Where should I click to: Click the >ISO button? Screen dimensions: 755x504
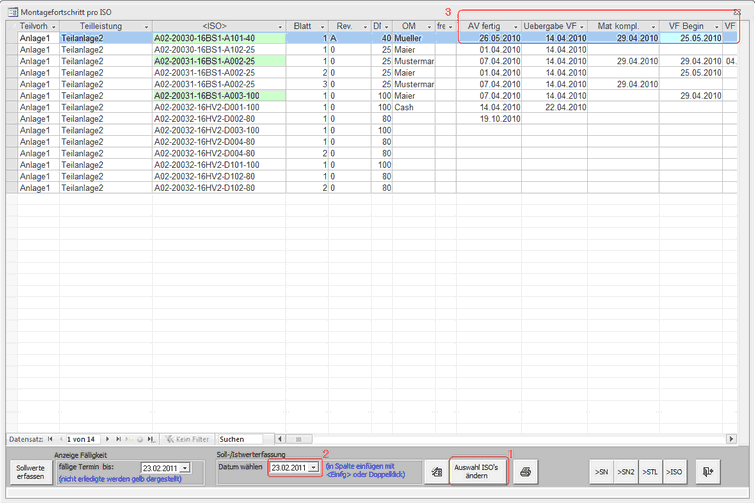pos(675,471)
